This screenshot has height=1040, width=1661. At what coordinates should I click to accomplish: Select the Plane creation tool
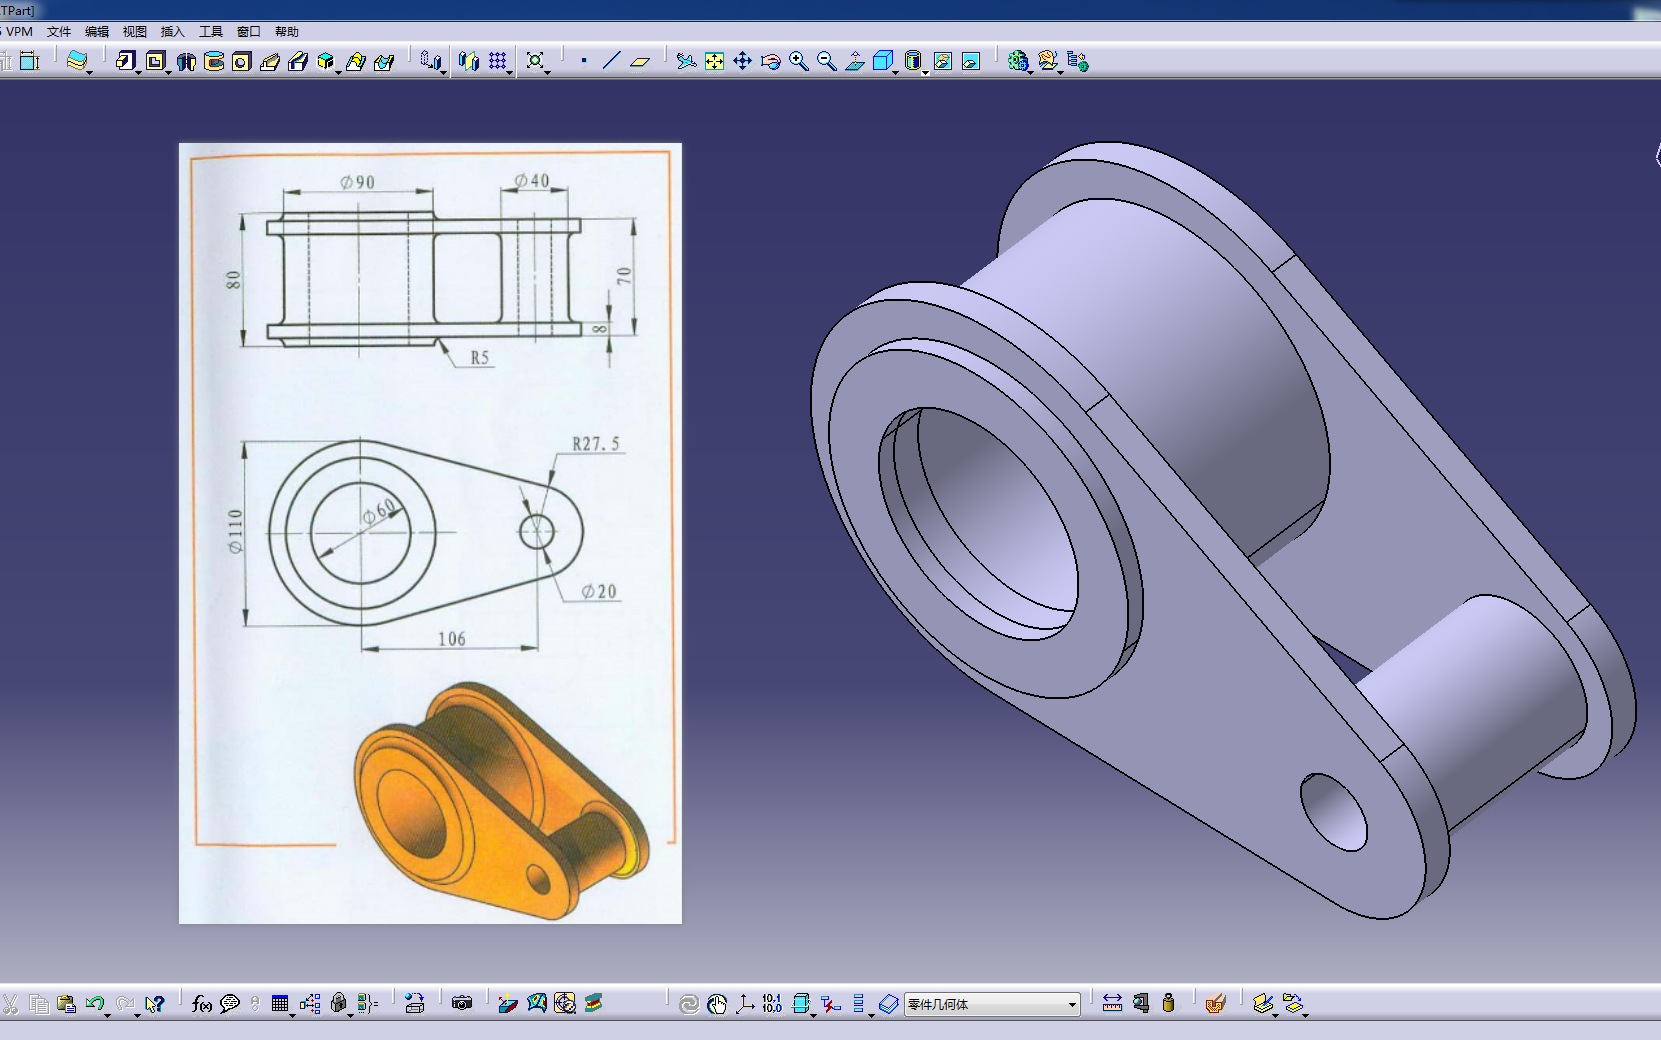640,61
